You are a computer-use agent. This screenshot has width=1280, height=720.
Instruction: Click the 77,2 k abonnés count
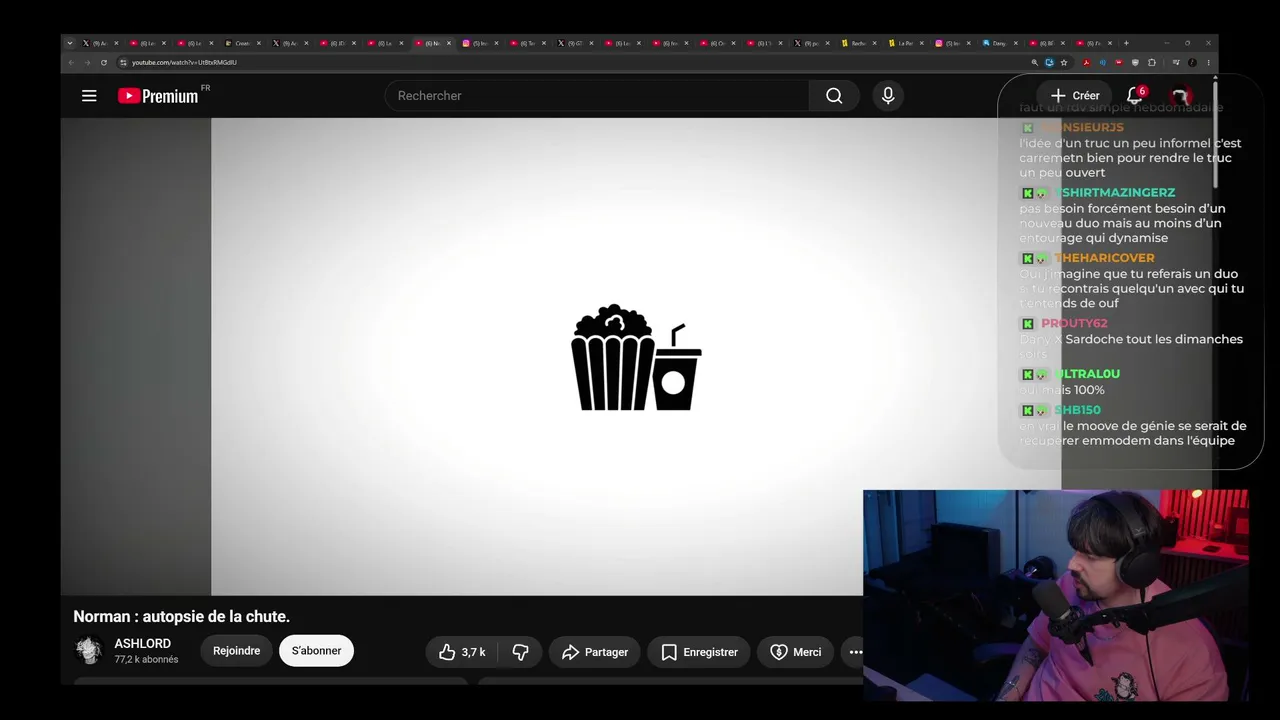tap(146, 660)
